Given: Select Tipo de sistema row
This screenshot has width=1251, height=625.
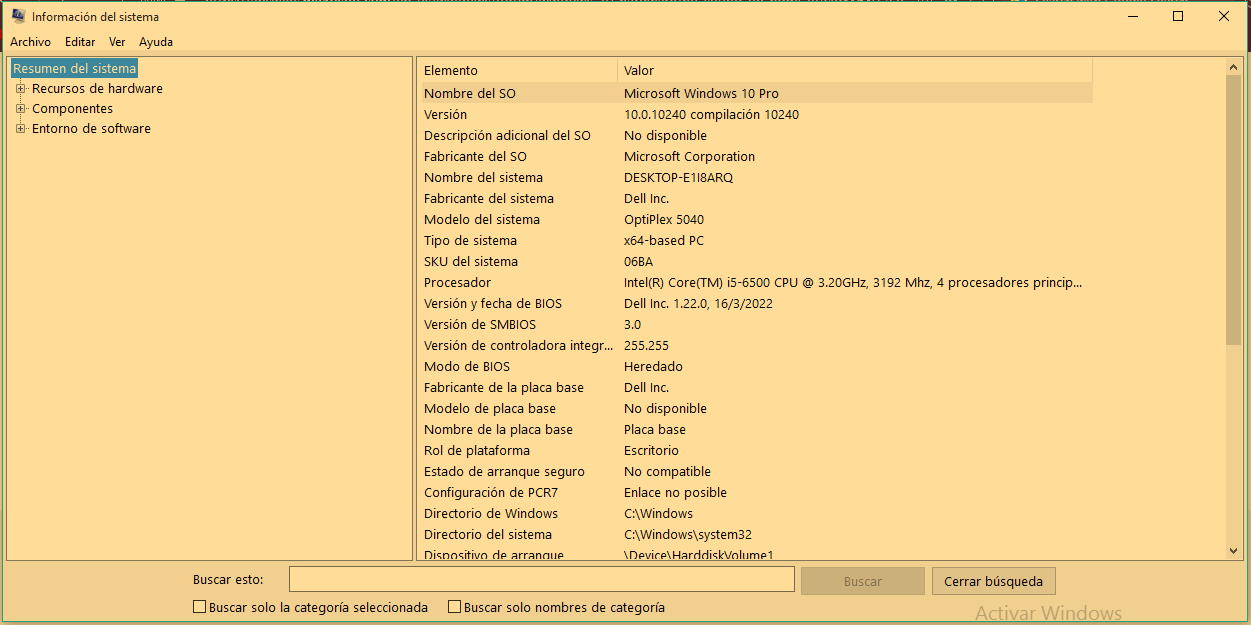Looking at the screenshot, I should coord(755,240).
